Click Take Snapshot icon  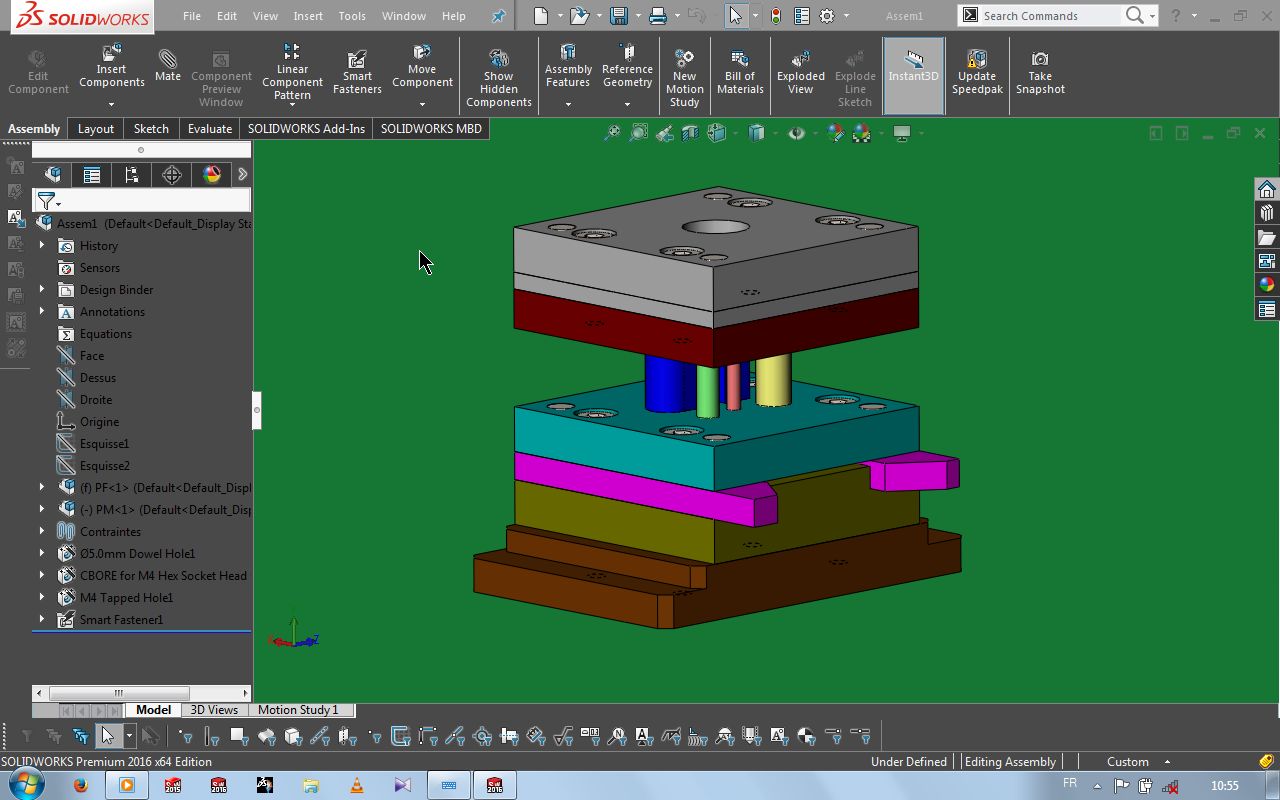click(1040, 74)
